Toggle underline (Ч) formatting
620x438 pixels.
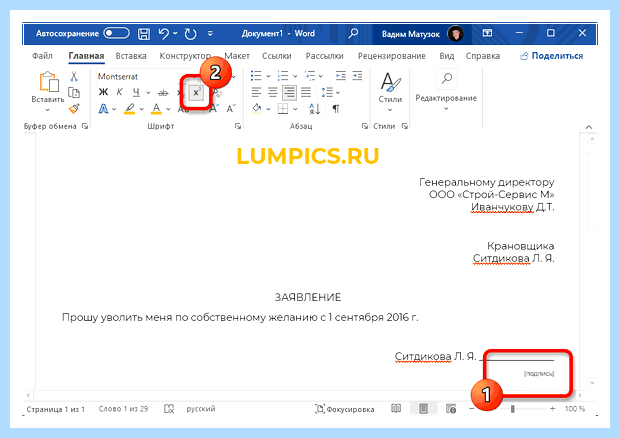point(136,93)
